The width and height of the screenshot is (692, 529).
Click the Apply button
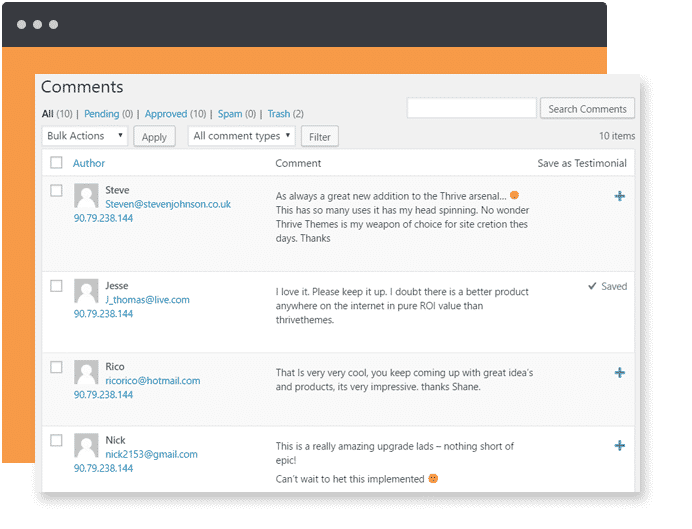[x=154, y=137]
